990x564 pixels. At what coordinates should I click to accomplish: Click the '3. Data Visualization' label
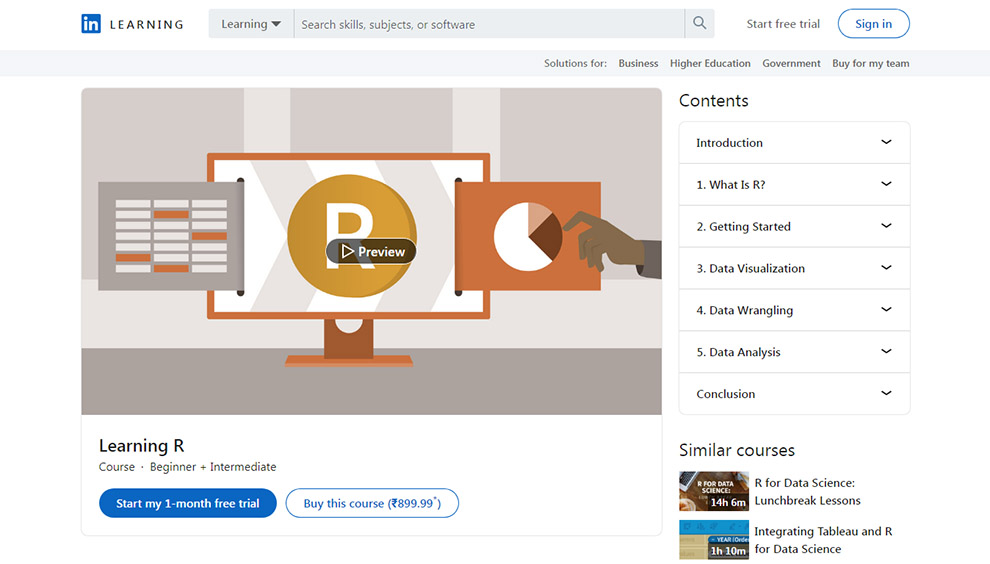pyautogui.click(x=751, y=268)
